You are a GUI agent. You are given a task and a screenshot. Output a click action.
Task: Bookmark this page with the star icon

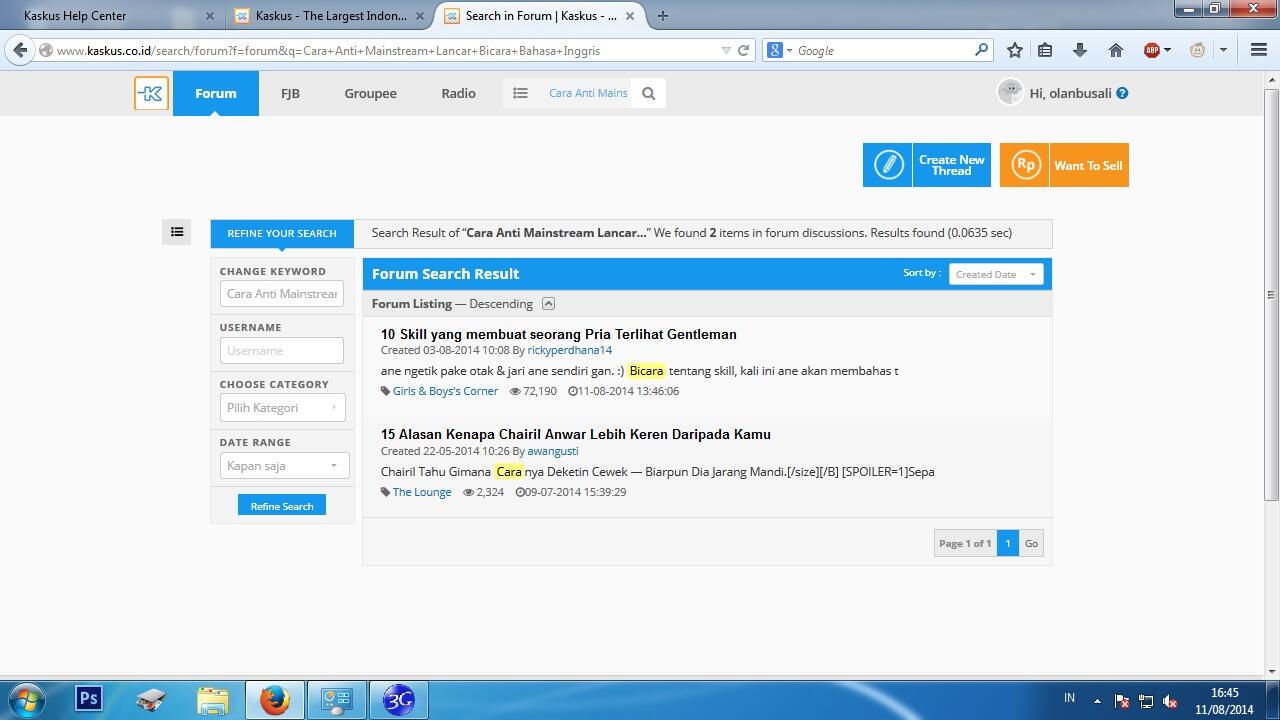pyautogui.click(x=1015, y=50)
